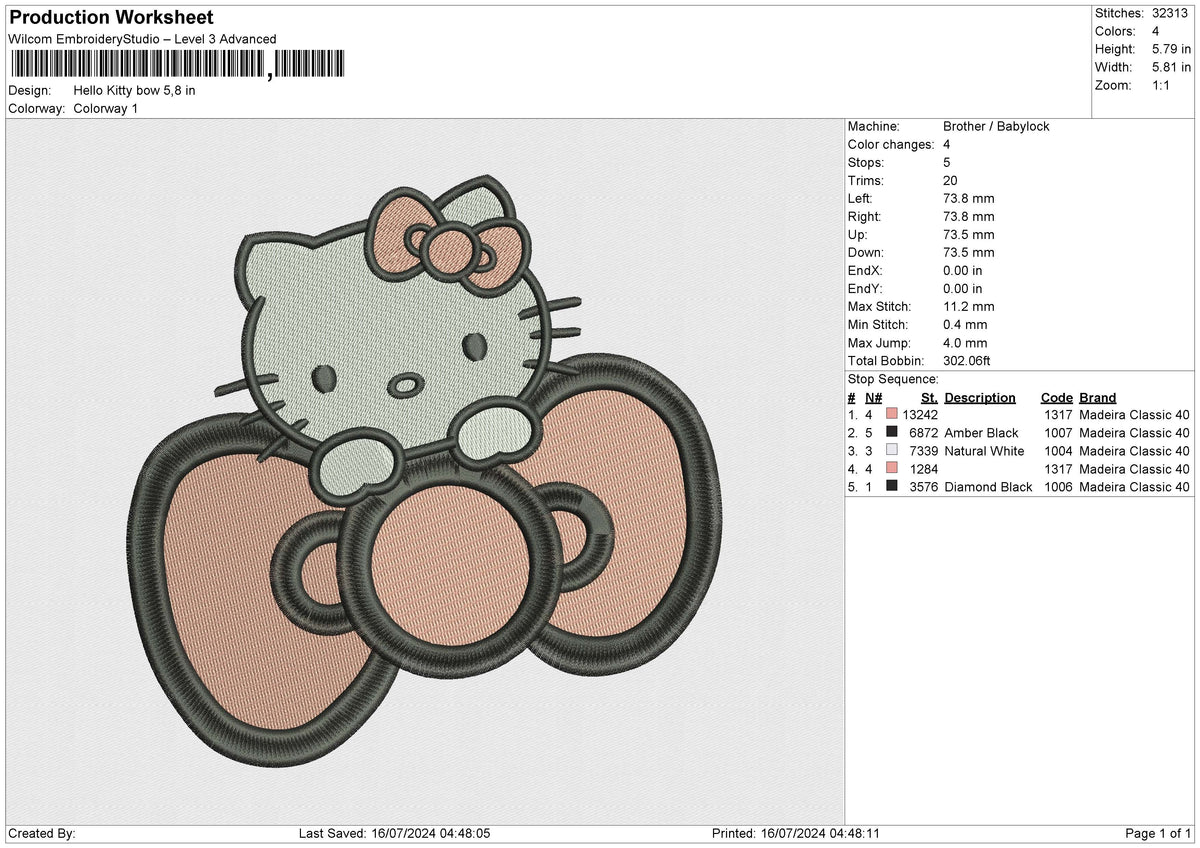1200x848 pixels.
Task: Select the design name 'Hello Kitty bow 5,8 in'
Action: pos(134,91)
